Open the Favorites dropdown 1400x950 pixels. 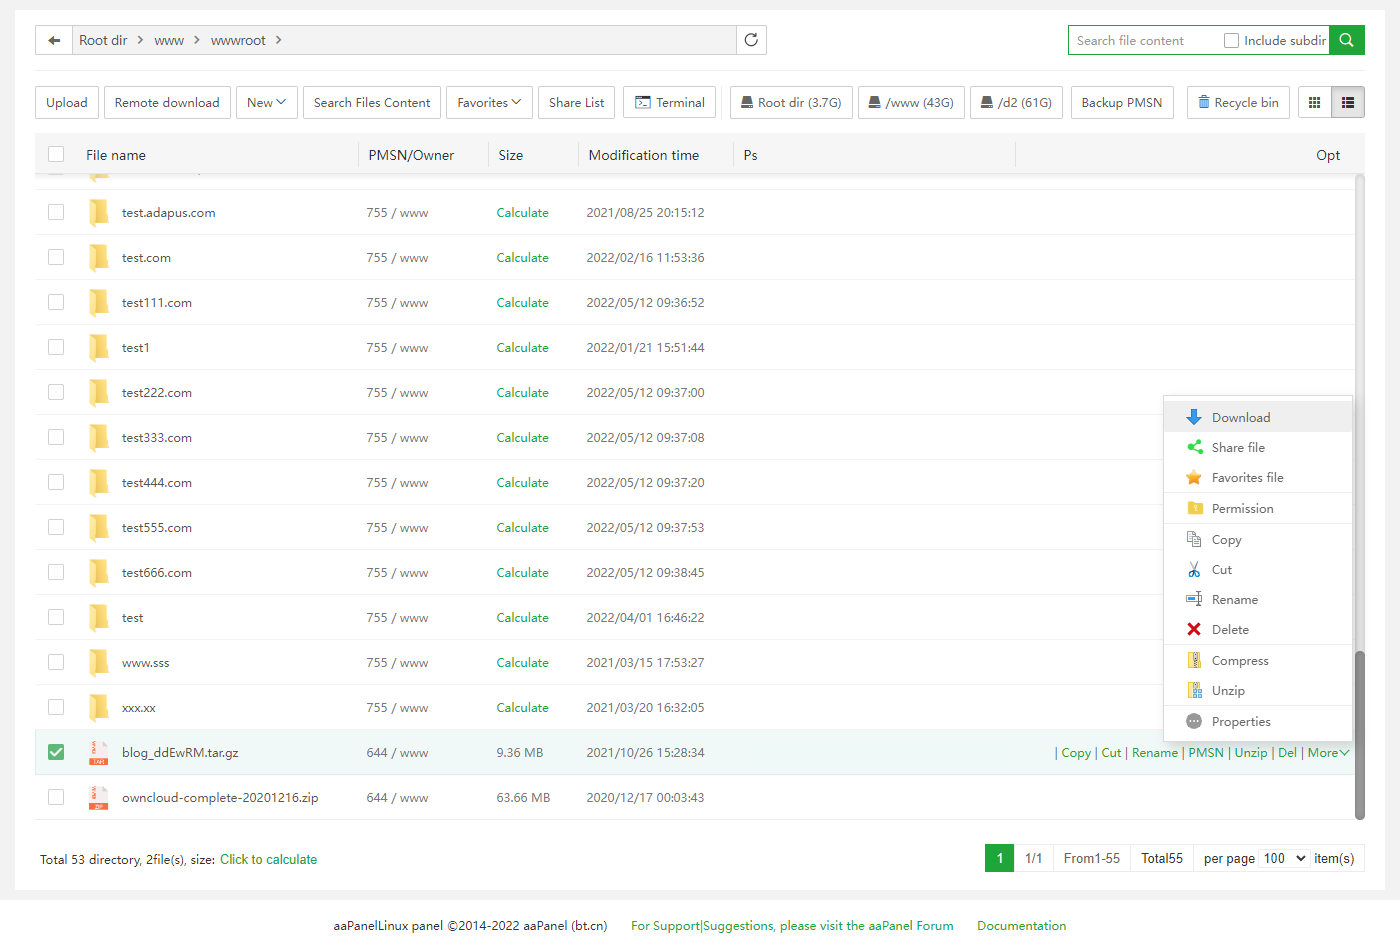pos(489,102)
